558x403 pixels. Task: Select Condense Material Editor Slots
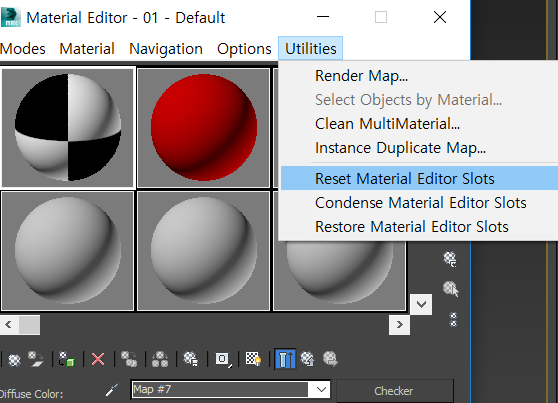[420, 203]
